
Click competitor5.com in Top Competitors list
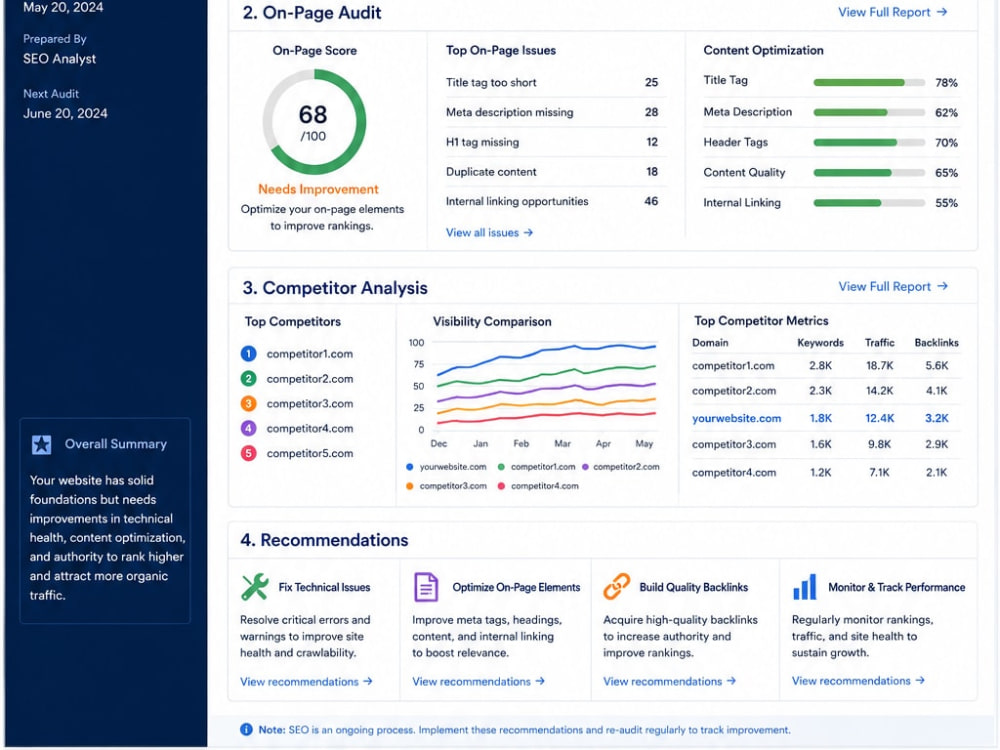(309, 453)
